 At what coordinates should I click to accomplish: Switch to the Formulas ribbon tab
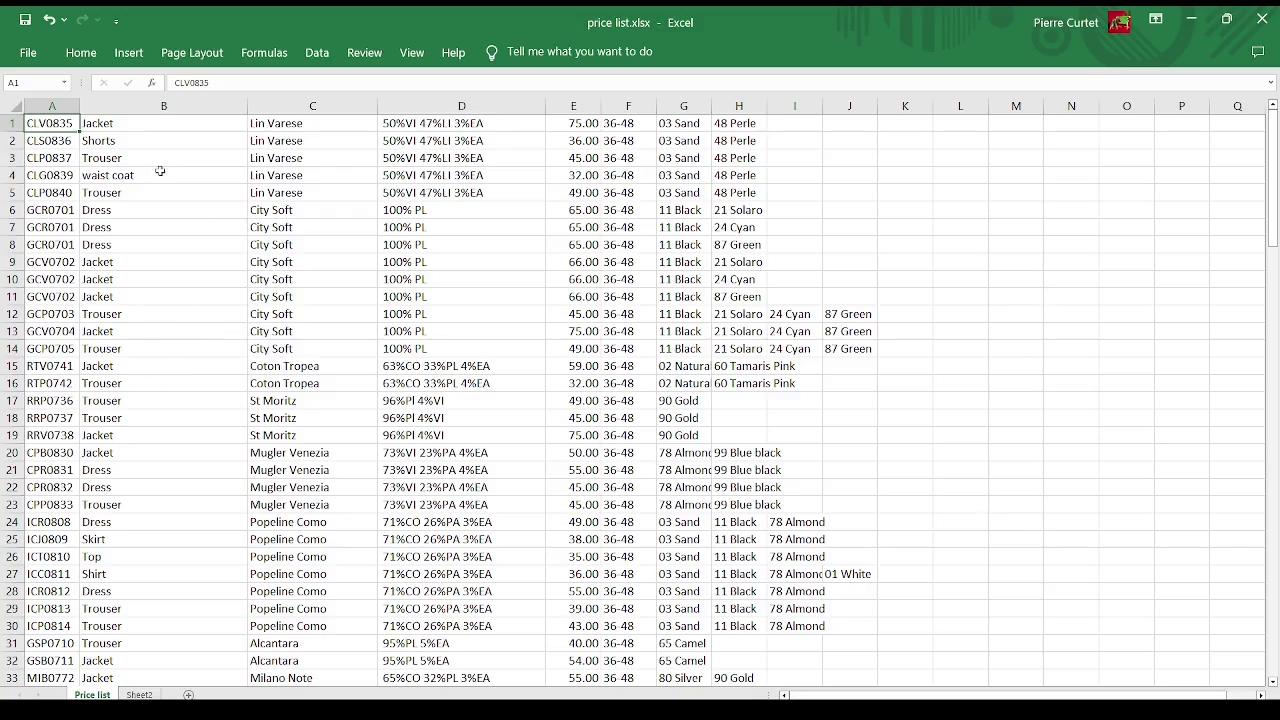coord(264,52)
